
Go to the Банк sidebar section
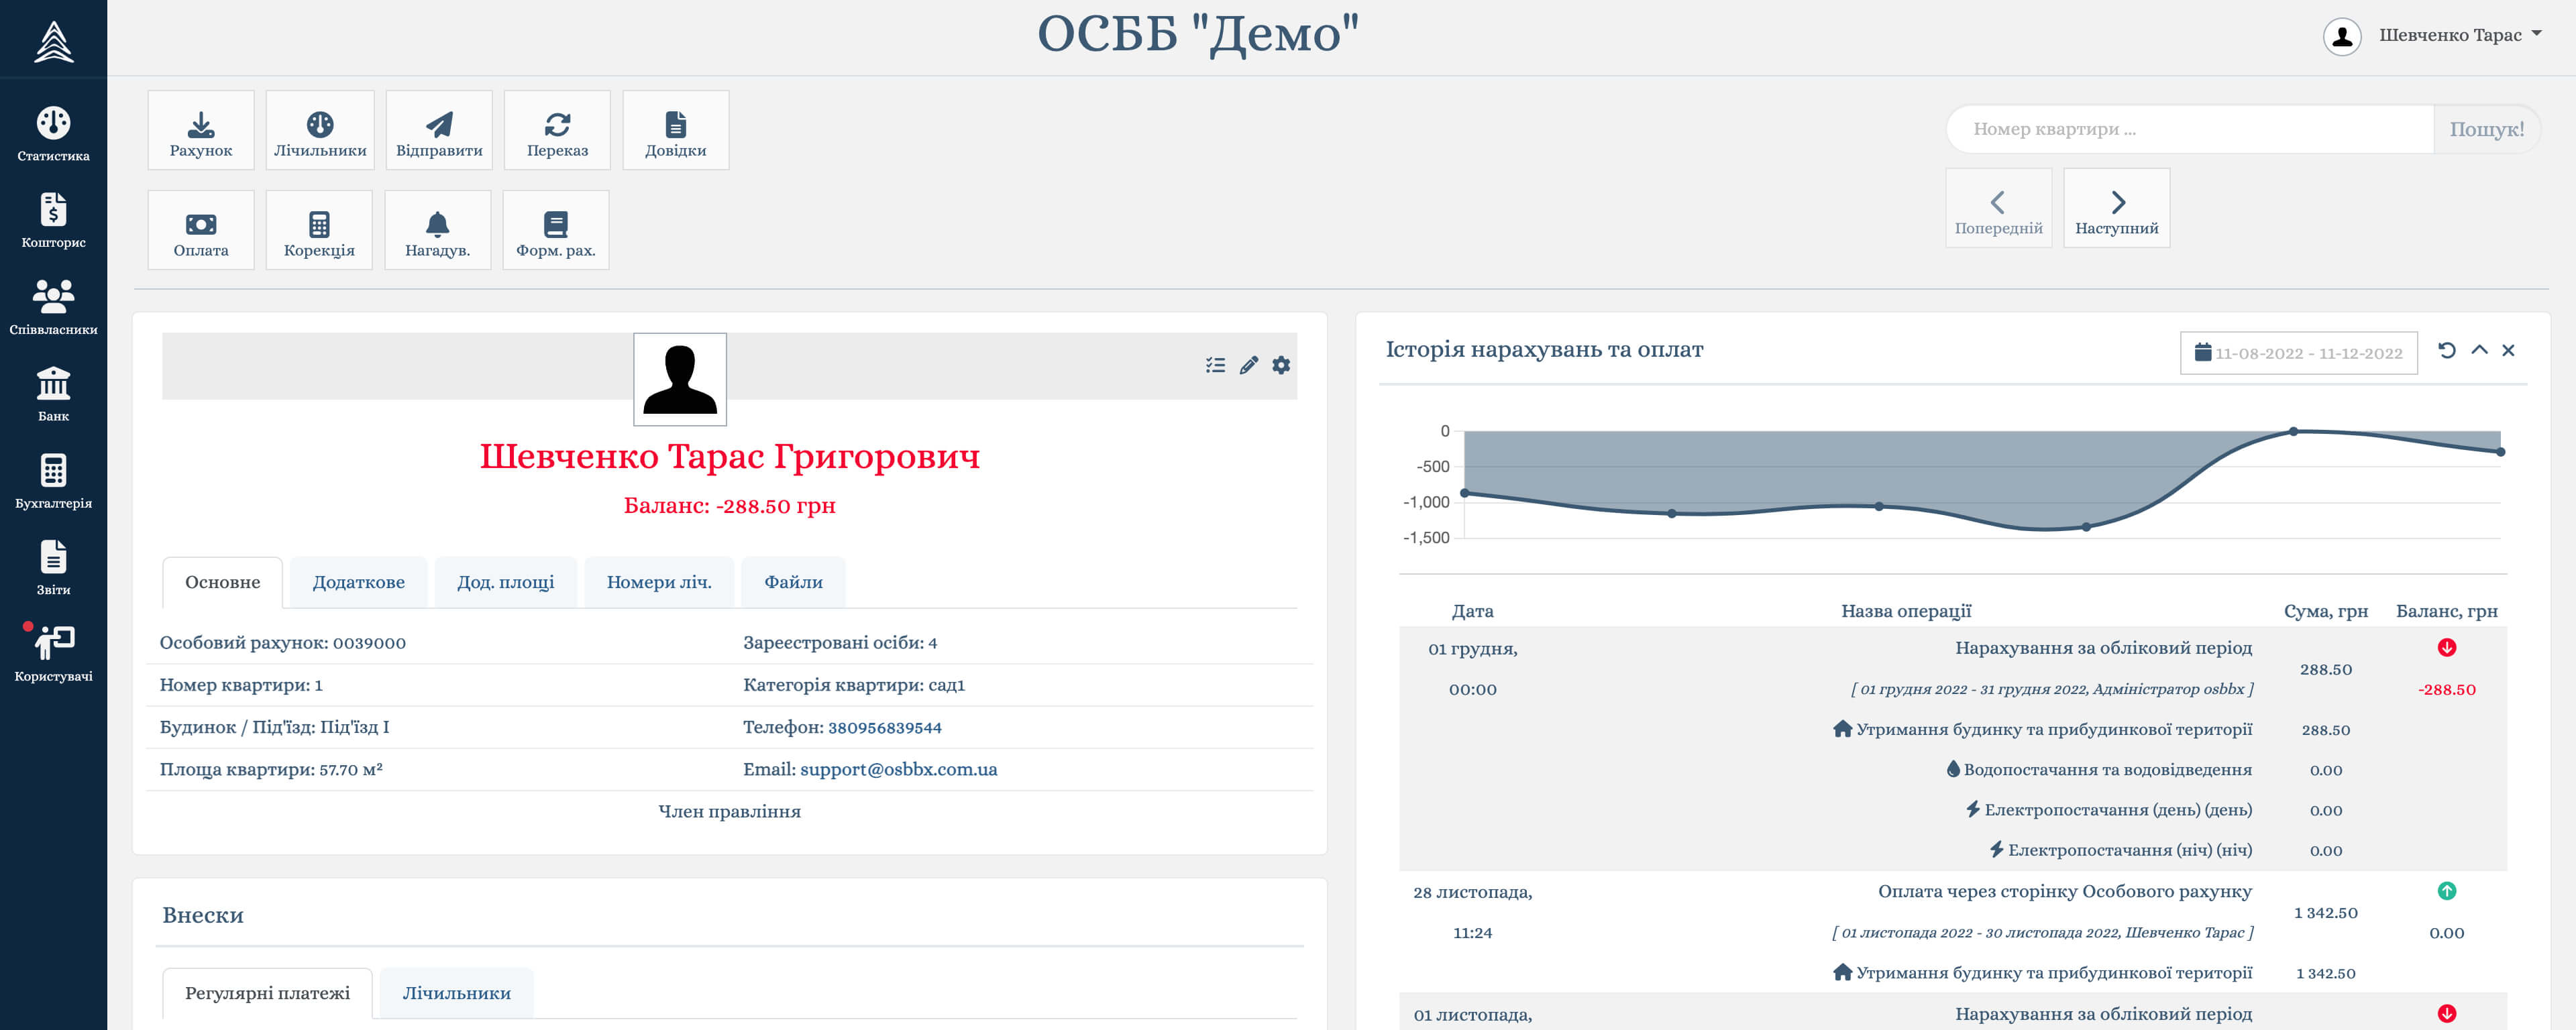click(53, 394)
